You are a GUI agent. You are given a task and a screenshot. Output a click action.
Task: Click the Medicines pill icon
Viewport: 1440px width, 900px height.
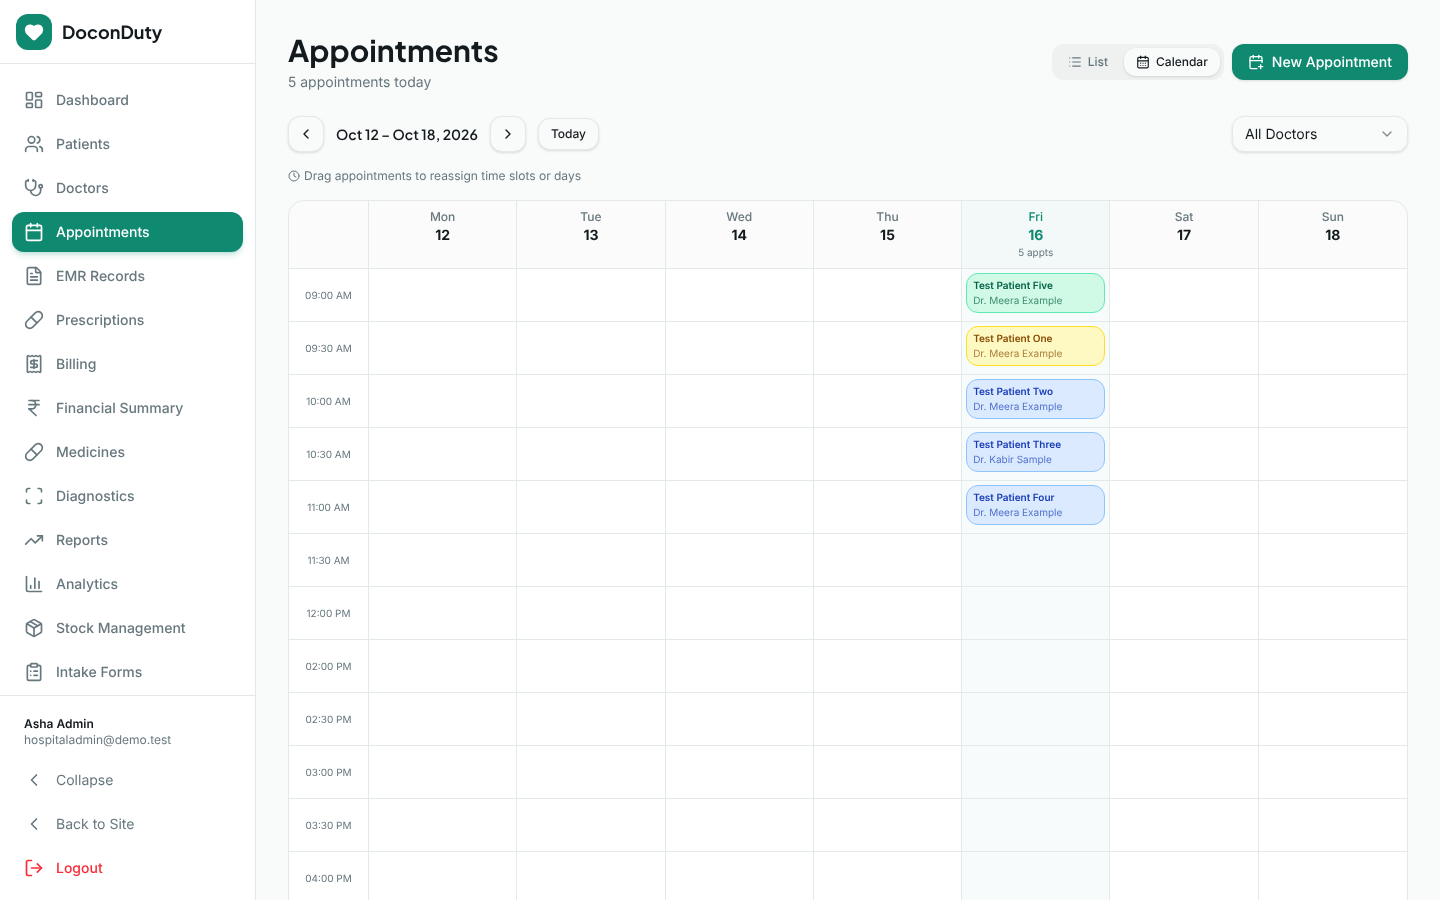[34, 452]
